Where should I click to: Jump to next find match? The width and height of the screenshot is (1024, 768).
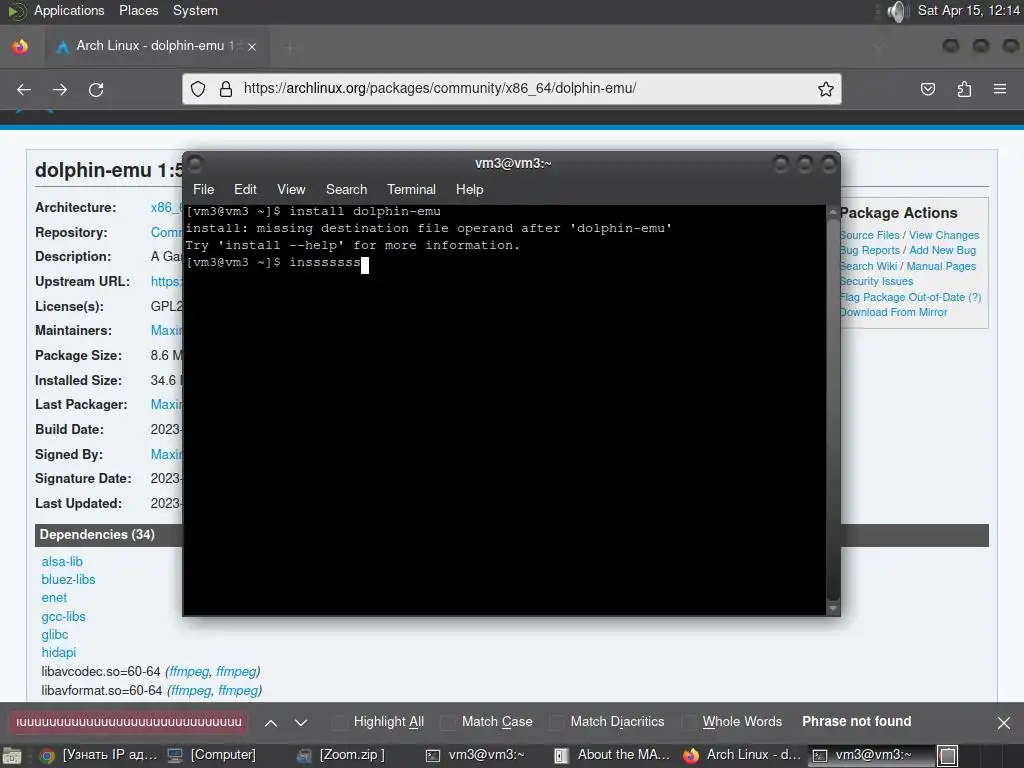click(300, 722)
